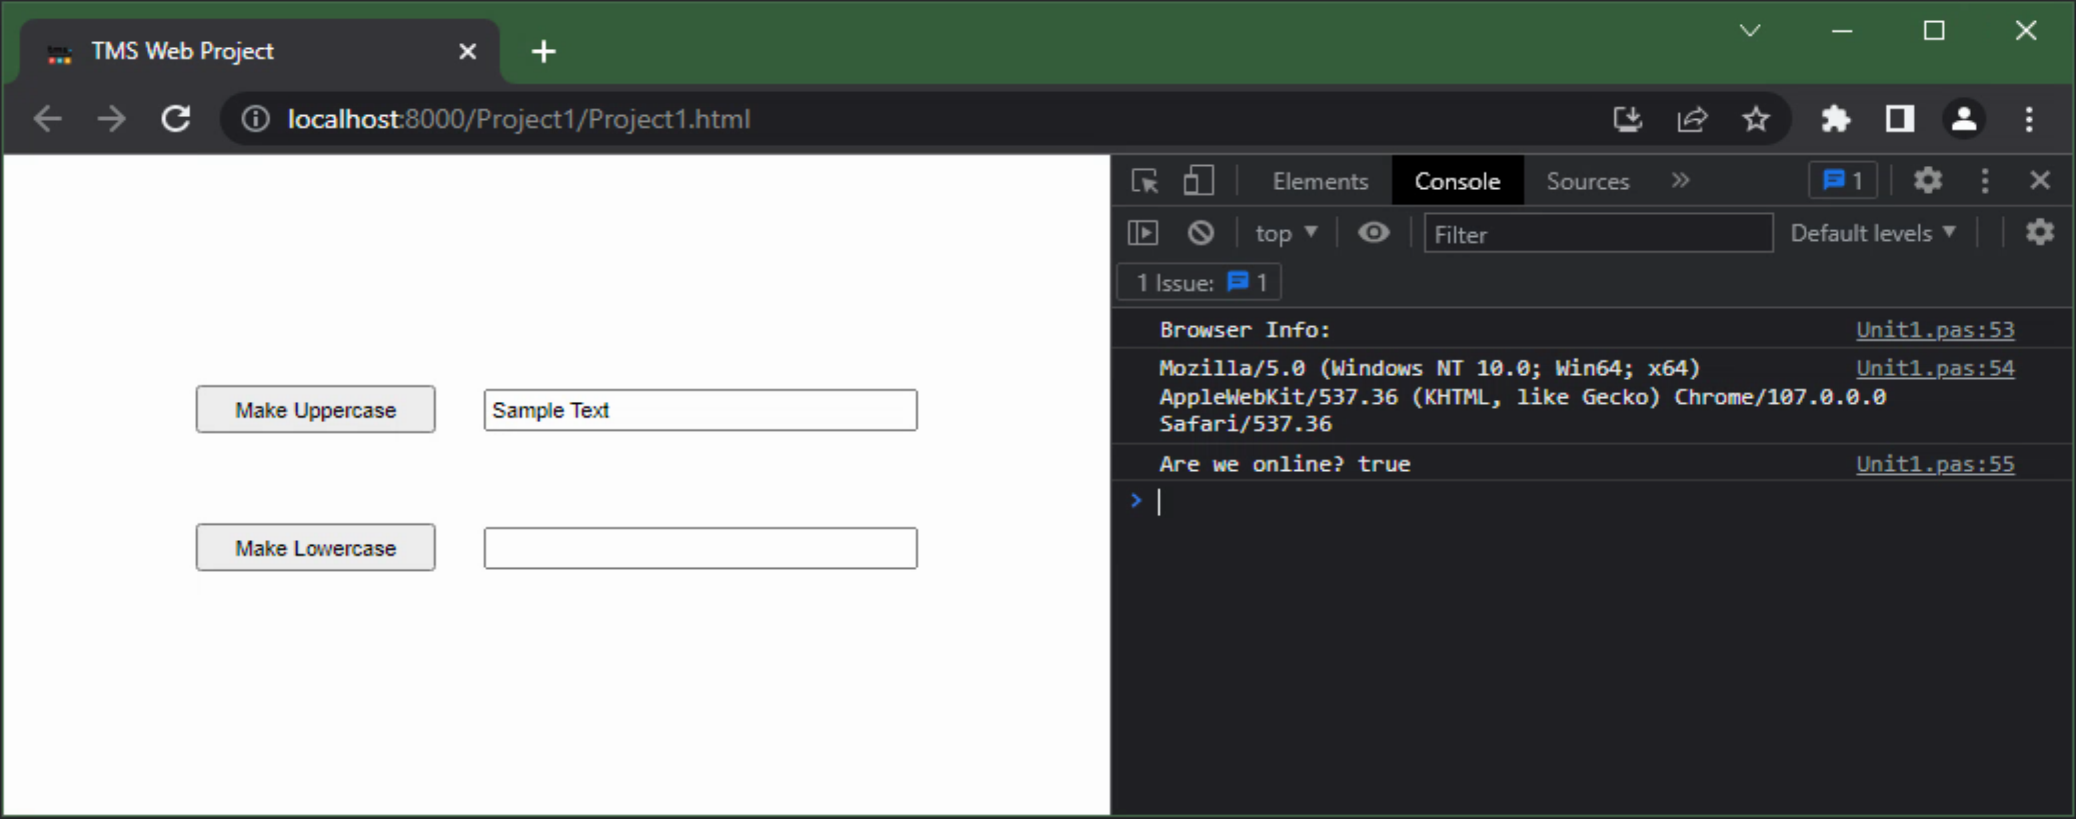Click the Make Uppercase button

click(315, 409)
